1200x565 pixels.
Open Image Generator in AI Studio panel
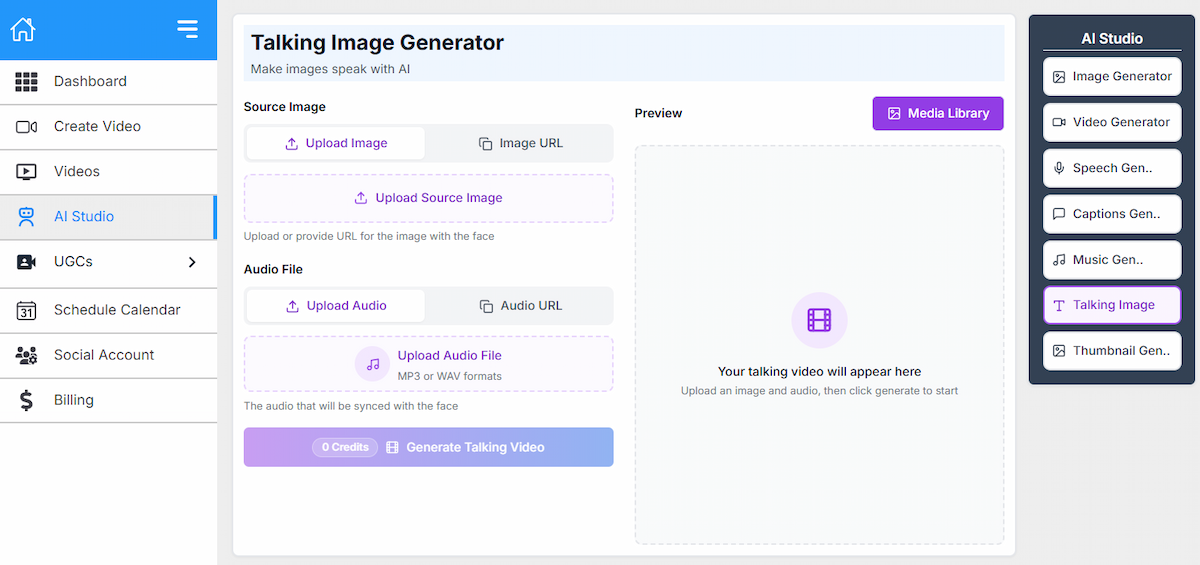point(1112,77)
